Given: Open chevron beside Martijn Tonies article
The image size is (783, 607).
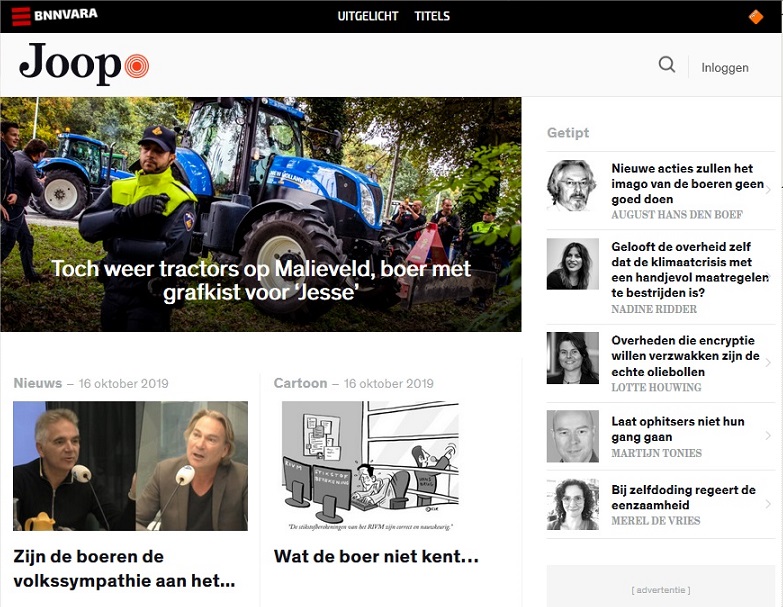Looking at the screenshot, I should (x=768, y=436).
